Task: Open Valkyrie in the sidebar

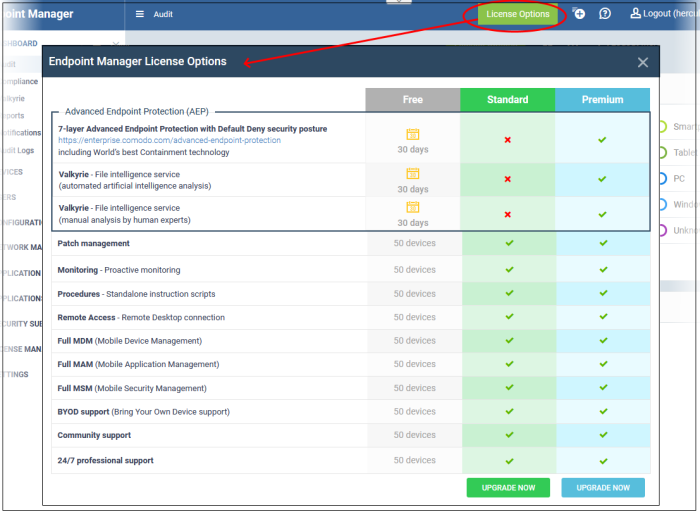Action: pyautogui.click(x=14, y=99)
